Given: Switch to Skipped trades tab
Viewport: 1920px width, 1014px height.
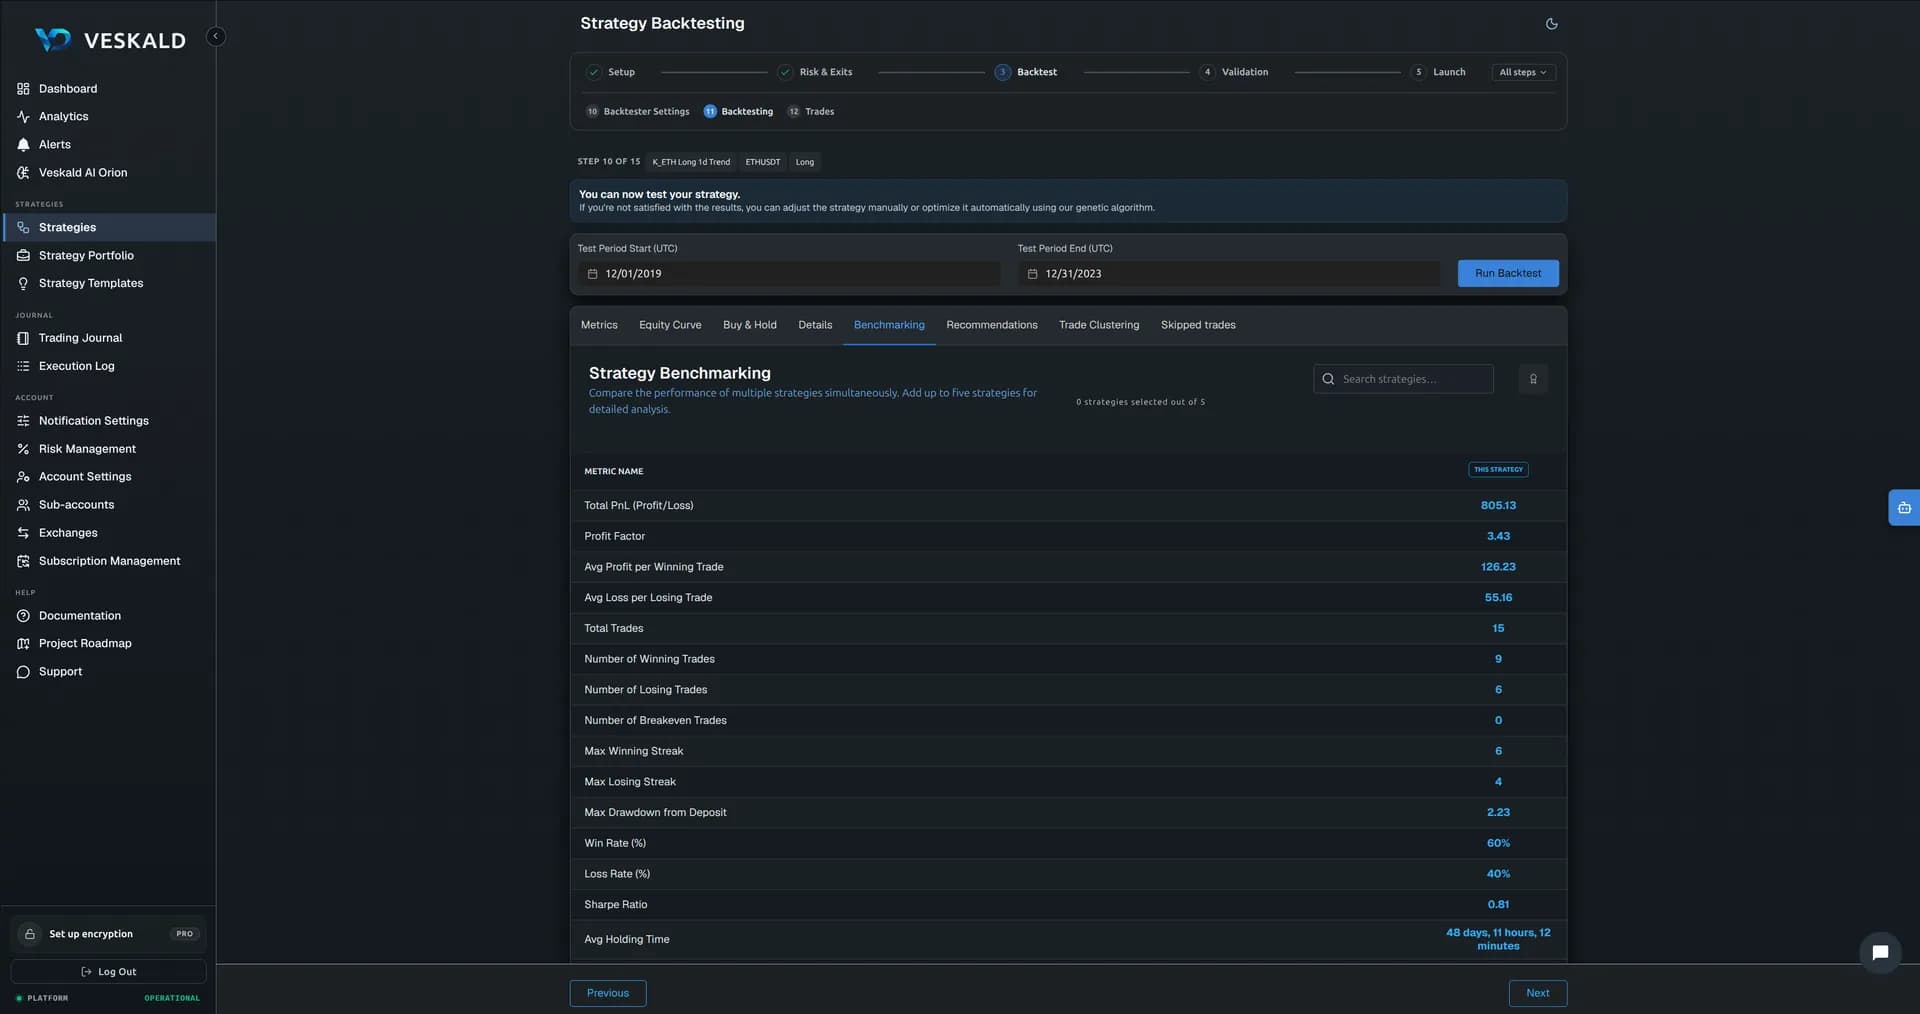Looking at the screenshot, I should point(1198,325).
